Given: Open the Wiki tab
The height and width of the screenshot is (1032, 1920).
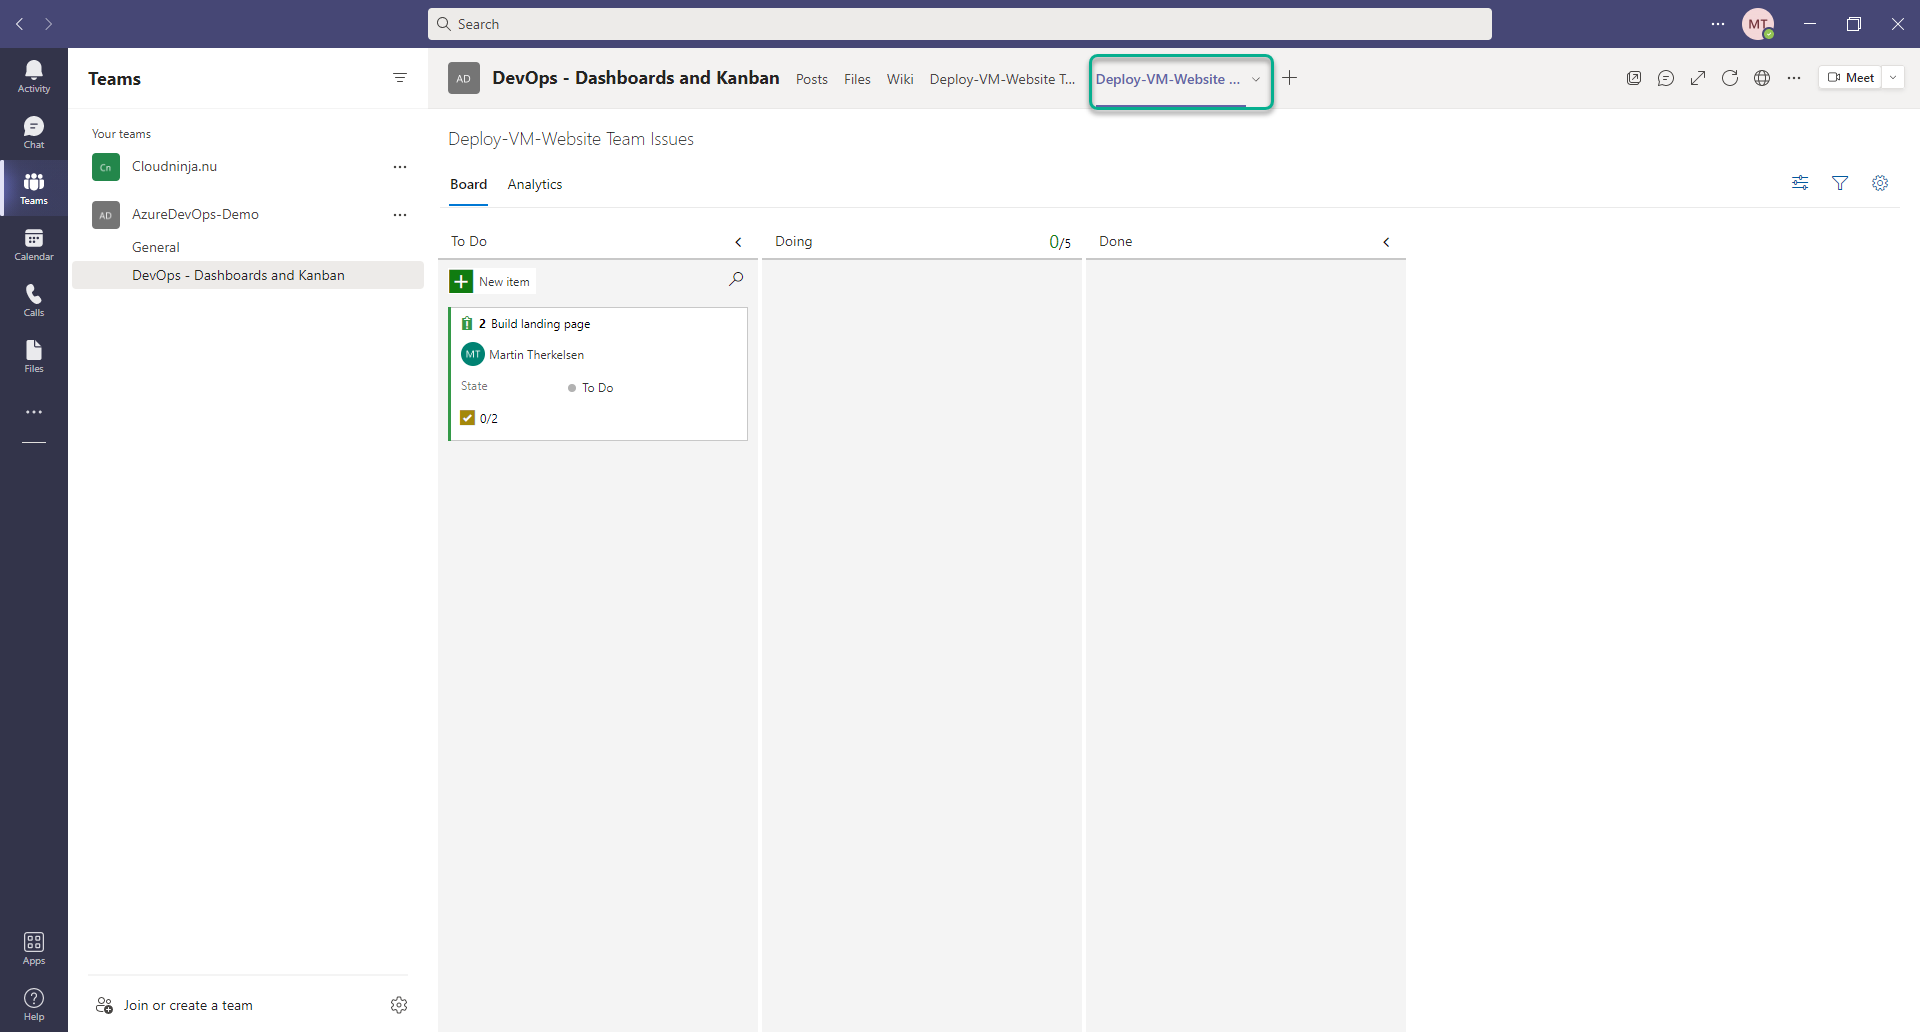Looking at the screenshot, I should [900, 79].
